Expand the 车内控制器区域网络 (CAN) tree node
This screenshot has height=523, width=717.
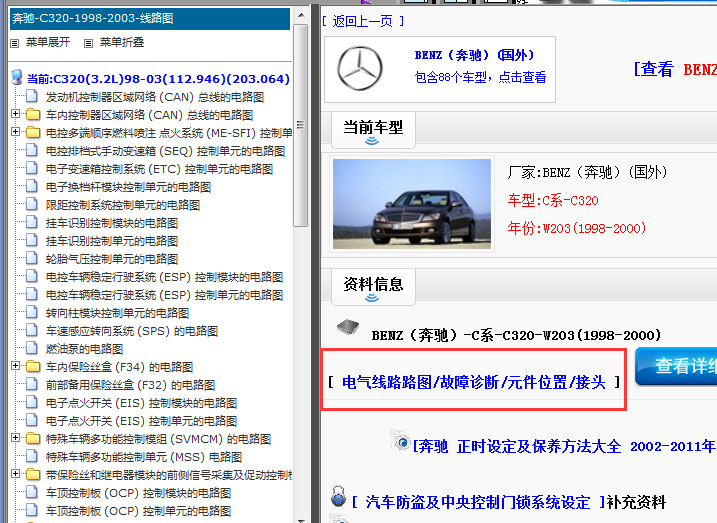pos(16,113)
